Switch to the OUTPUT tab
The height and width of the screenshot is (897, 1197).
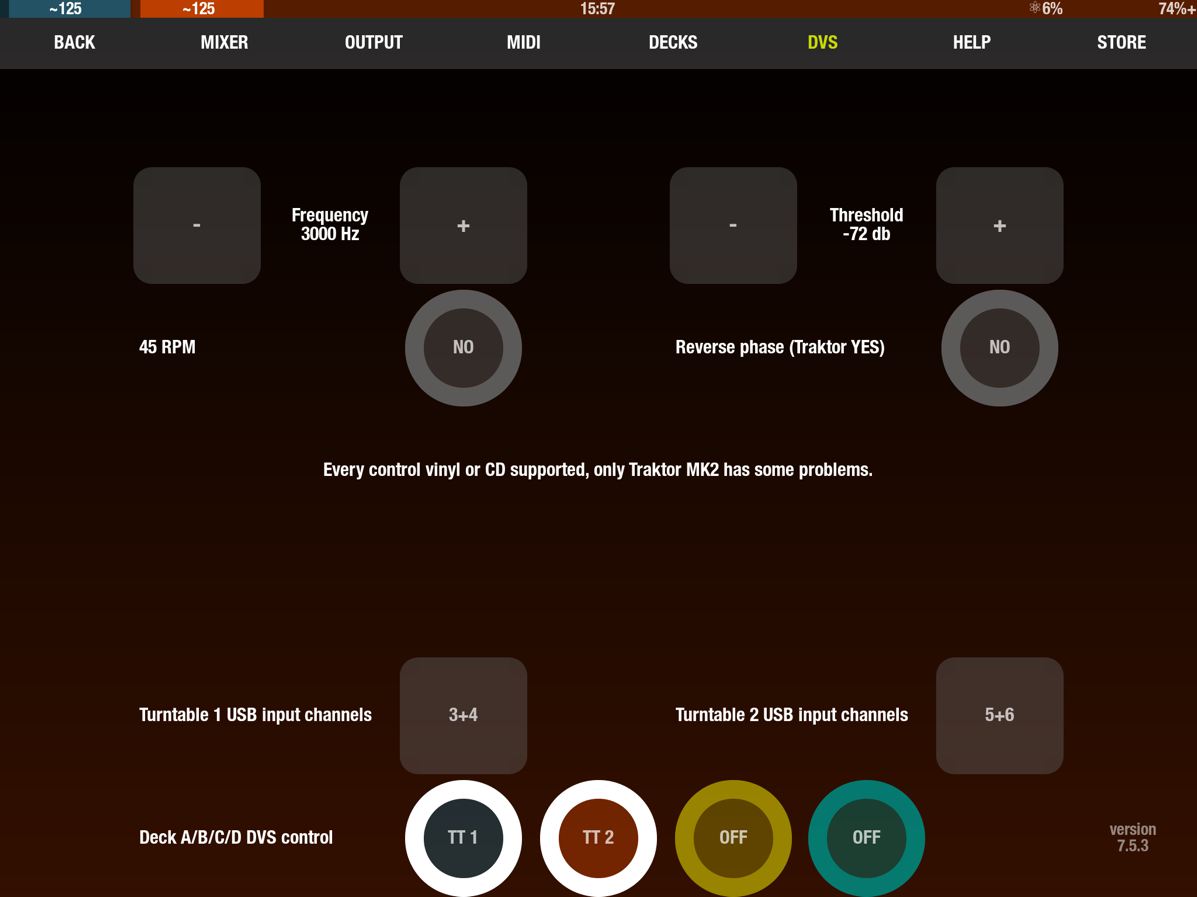[x=373, y=43]
